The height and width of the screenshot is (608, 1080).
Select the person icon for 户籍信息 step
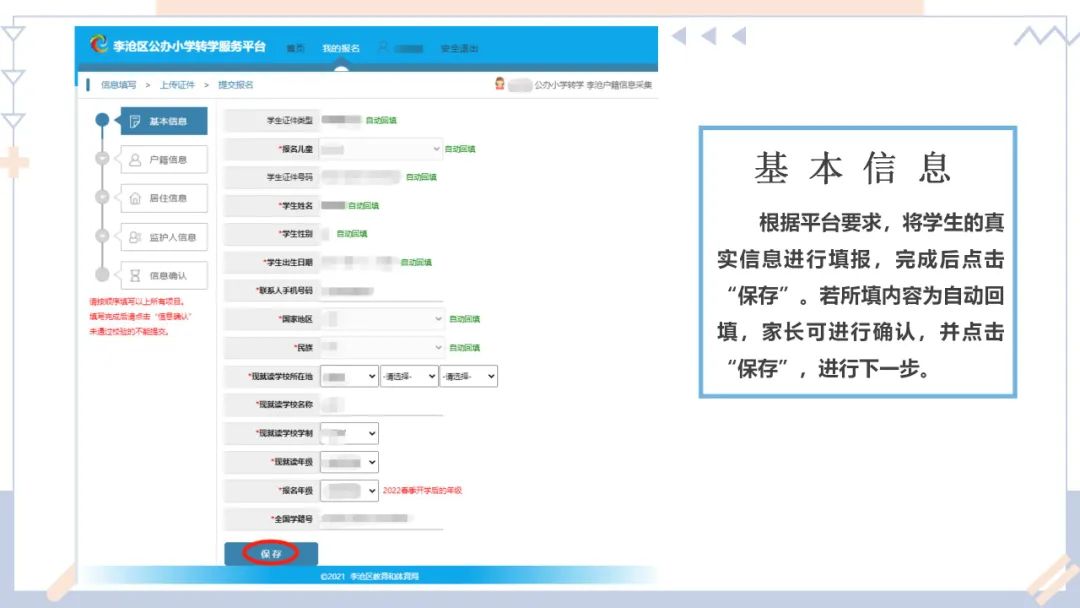pyautogui.click(x=136, y=159)
